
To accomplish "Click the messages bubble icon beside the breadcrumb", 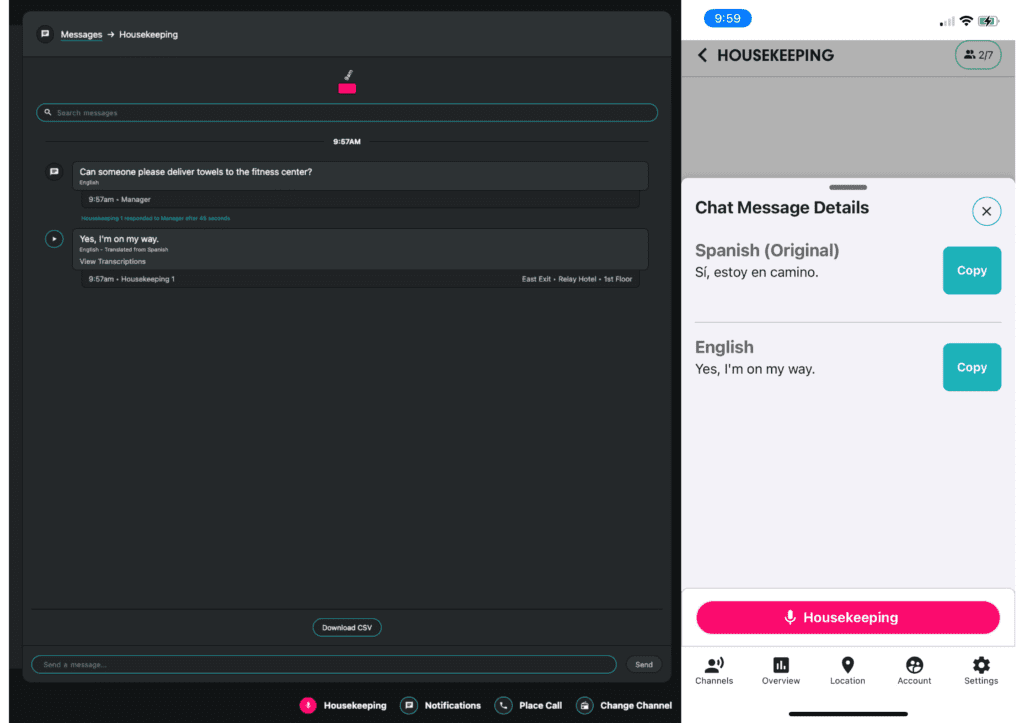I will click(x=44, y=33).
